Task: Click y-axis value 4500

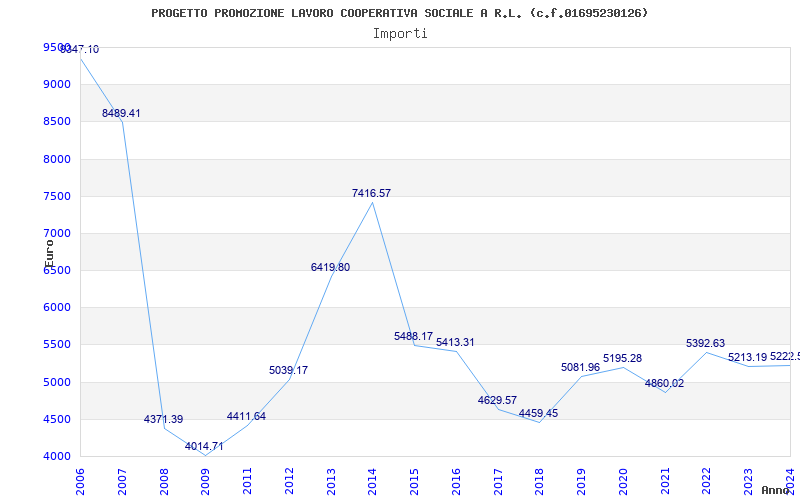Action: pos(57,419)
